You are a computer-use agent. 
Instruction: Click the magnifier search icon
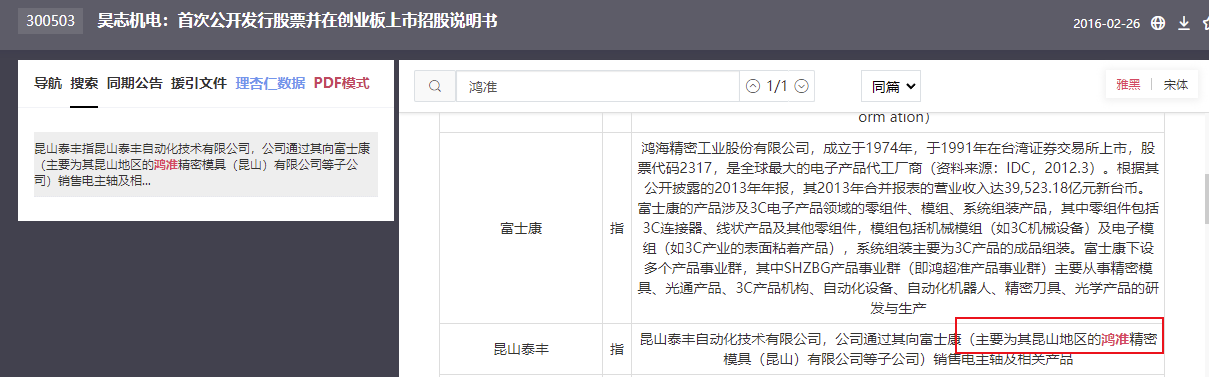click(435, 87)
